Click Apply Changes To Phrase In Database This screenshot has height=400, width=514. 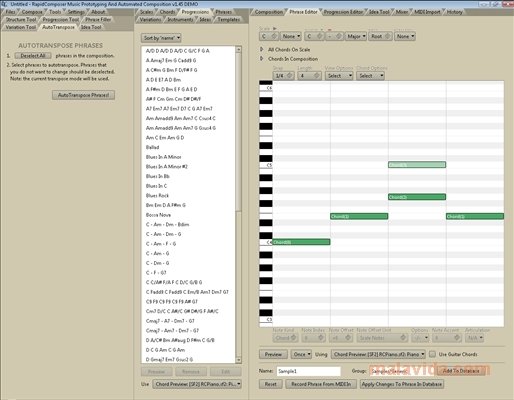click(x=402, y=384)
